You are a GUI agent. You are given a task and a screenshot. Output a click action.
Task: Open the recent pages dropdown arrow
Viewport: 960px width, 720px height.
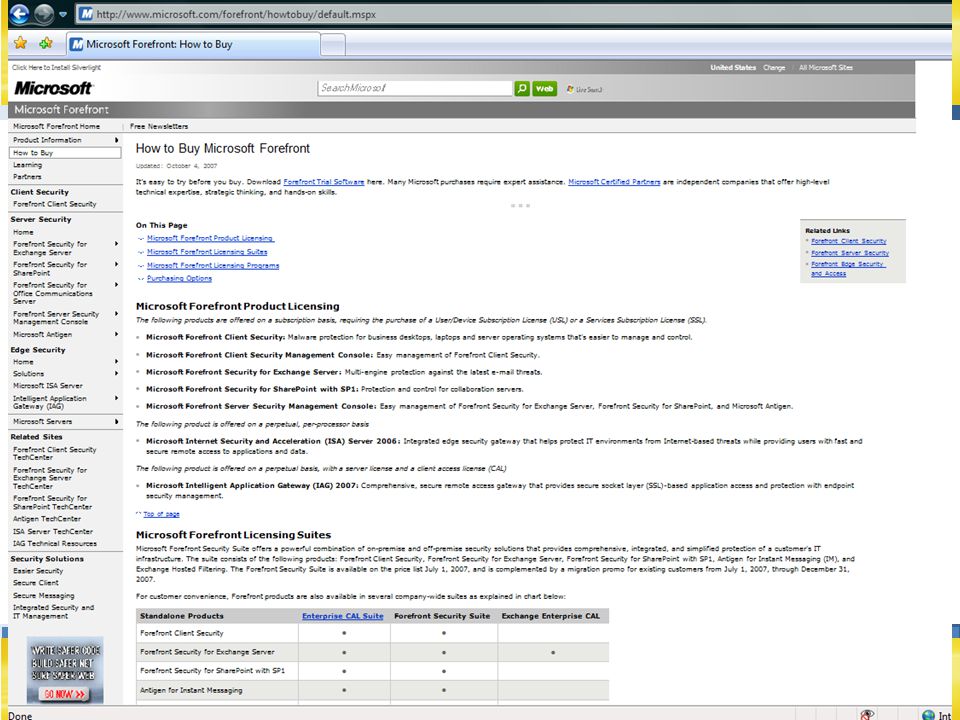pos(62,14)
